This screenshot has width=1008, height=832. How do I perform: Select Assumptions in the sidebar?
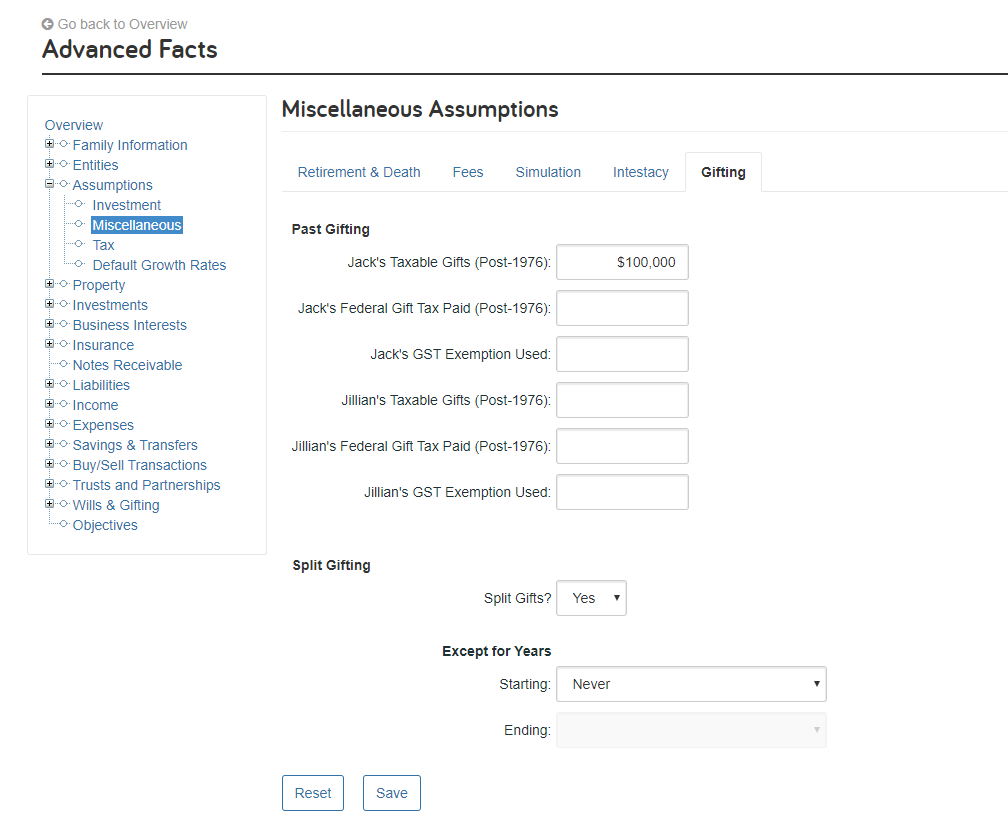[112, 185]
